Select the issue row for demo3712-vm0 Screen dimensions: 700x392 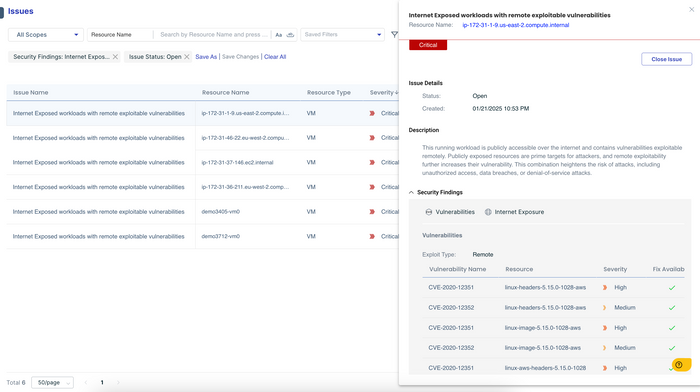coord(202,236)
